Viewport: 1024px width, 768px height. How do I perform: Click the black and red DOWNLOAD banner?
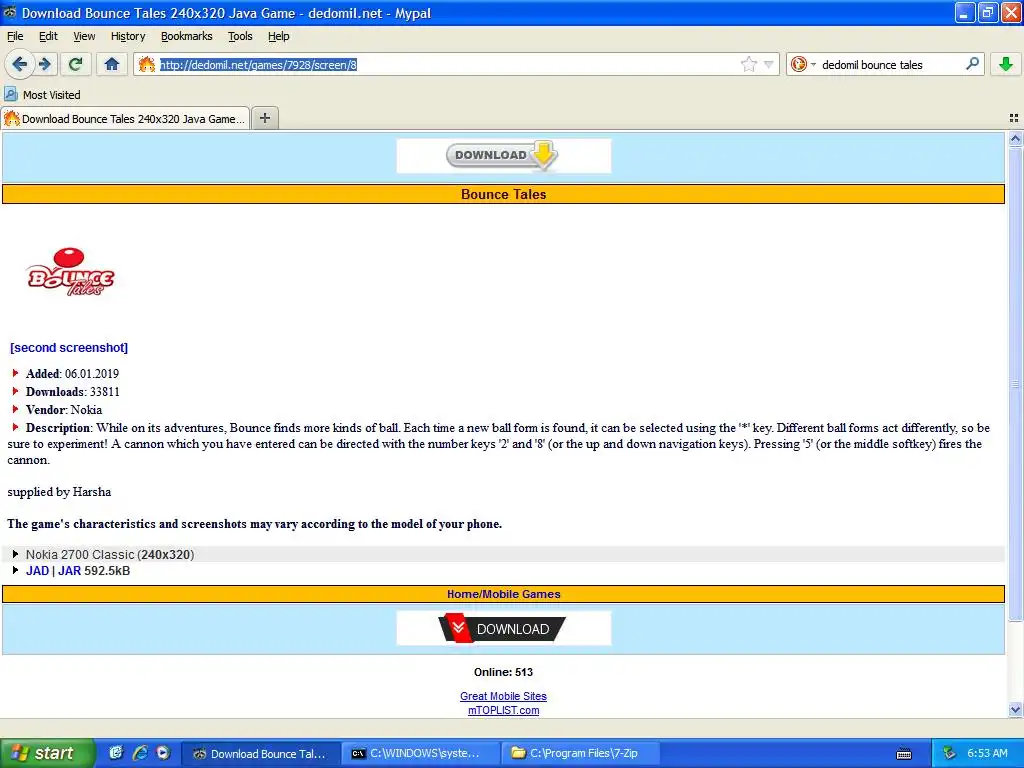pyautogui.click(x=504, y=628)
